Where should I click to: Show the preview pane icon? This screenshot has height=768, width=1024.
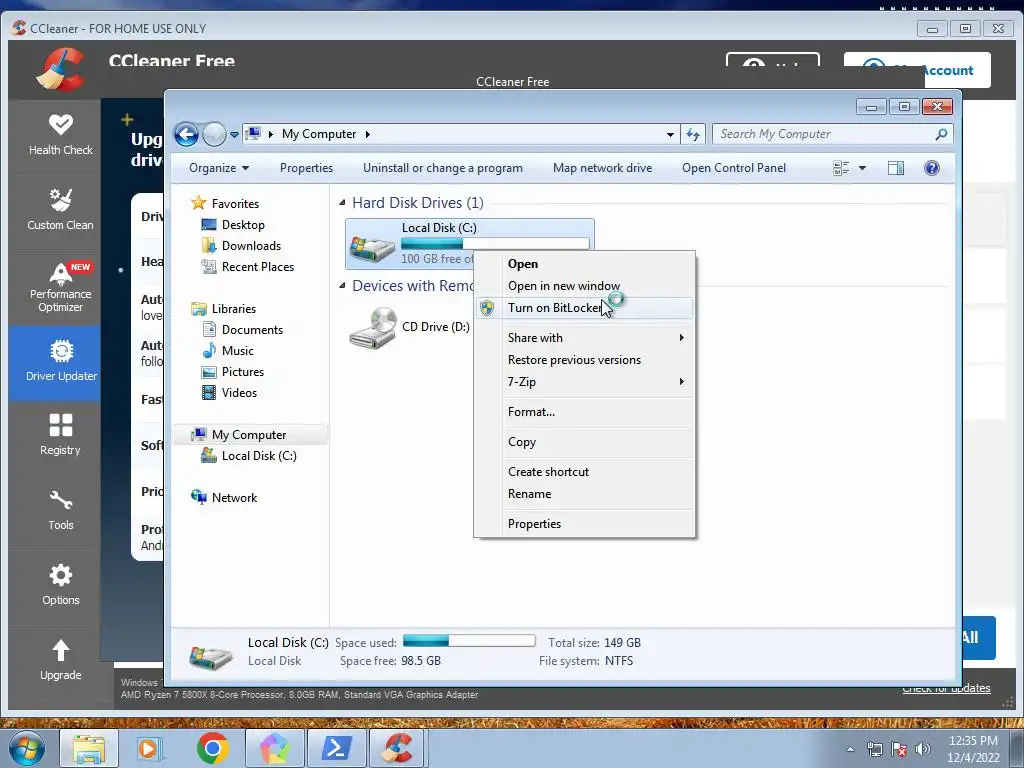tap(896, 168)
